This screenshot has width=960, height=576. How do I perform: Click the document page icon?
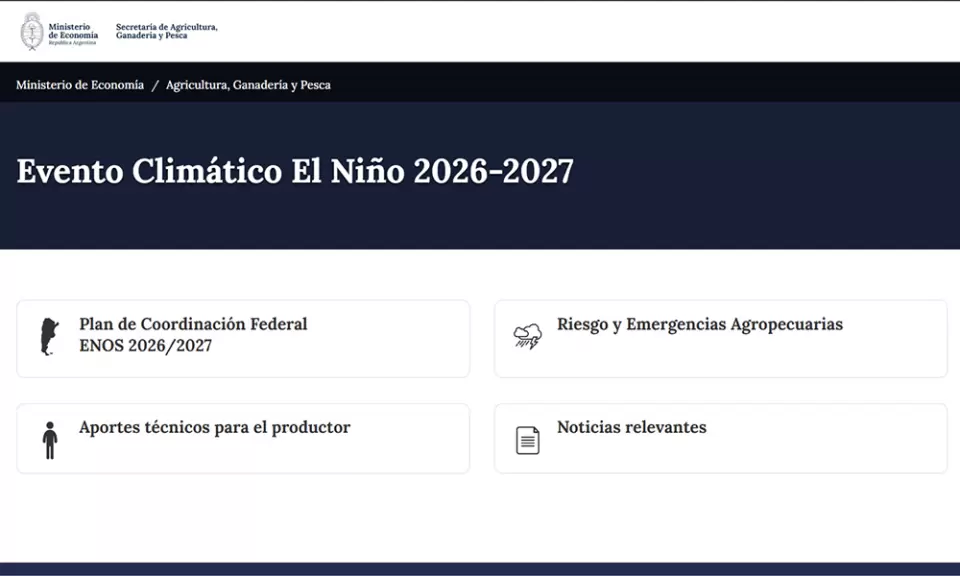[528, 440]
